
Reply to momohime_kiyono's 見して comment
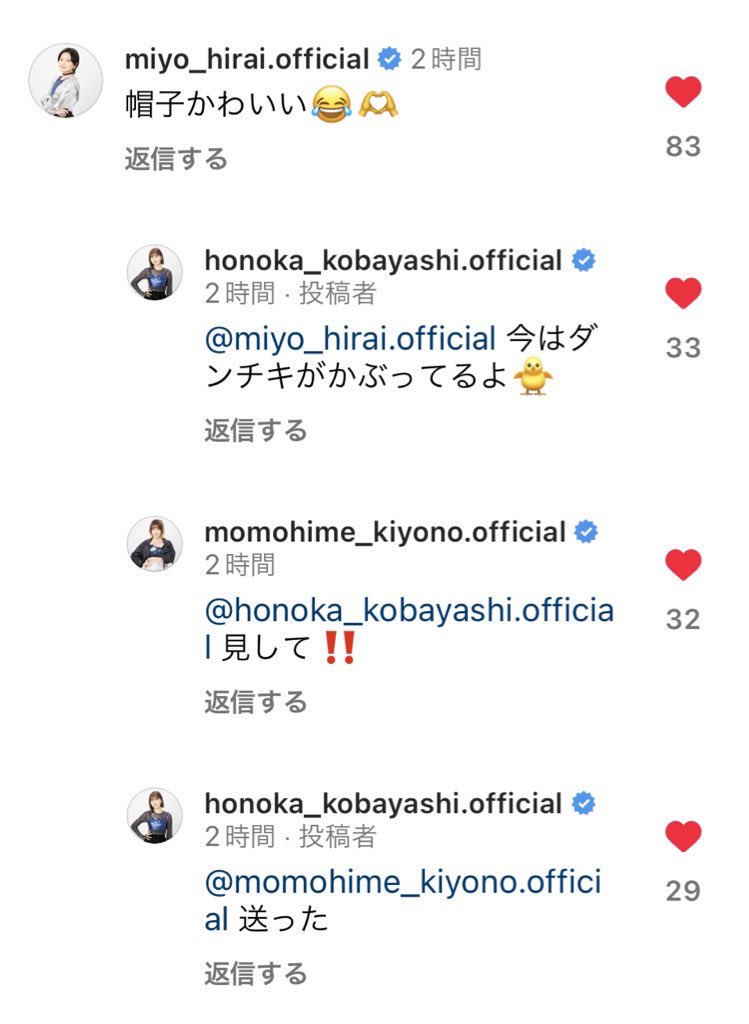256,702
